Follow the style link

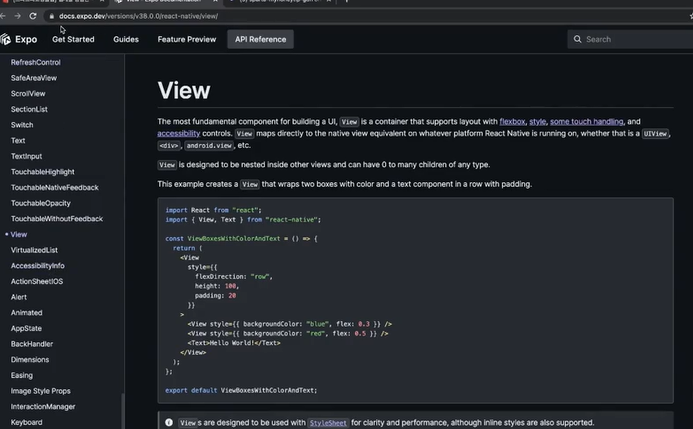pyautogui.click(x=537, y=121)
